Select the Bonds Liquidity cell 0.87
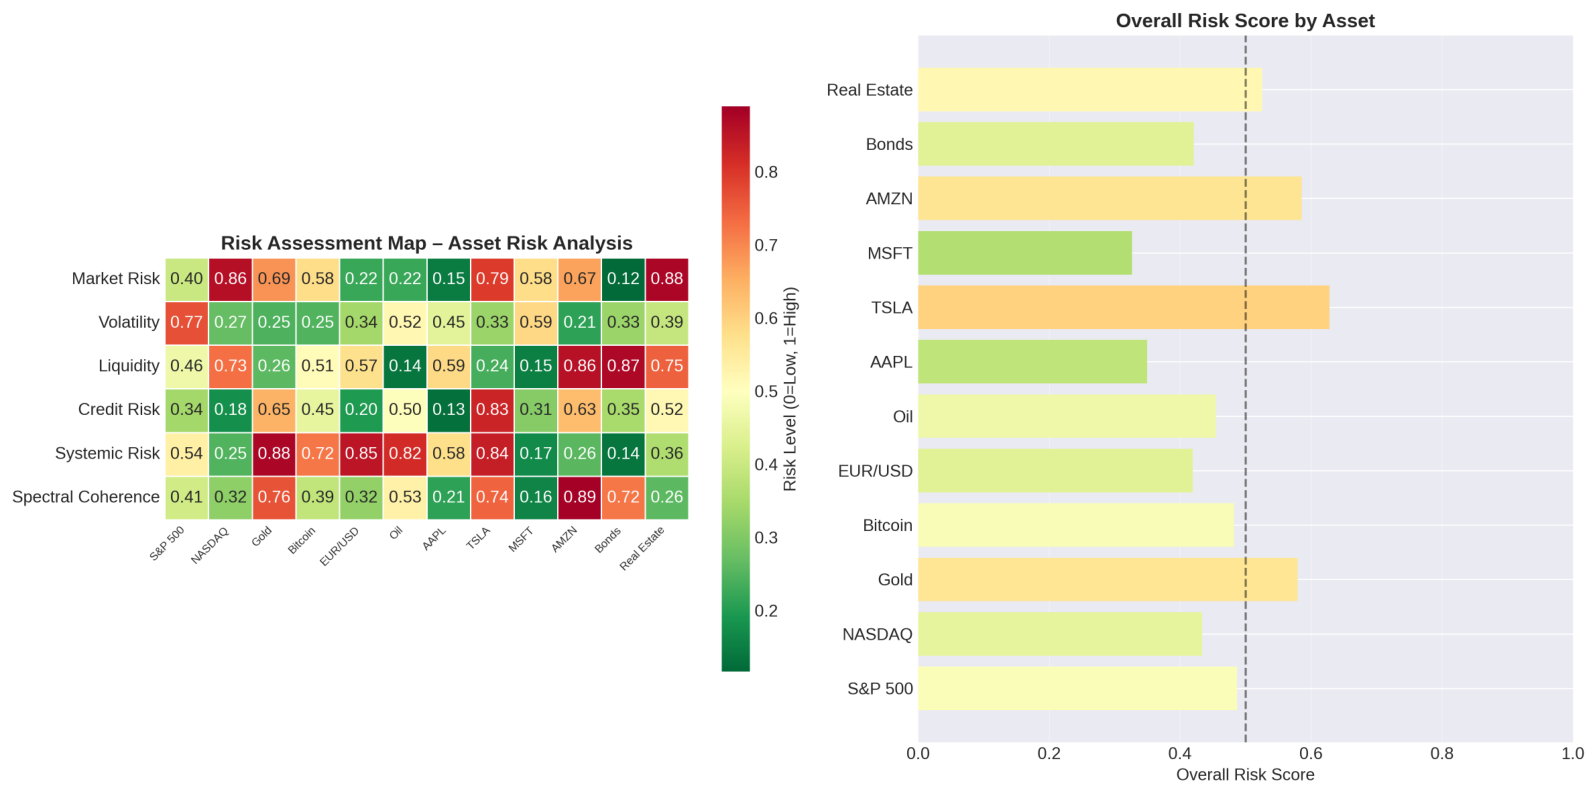1596x792 pixels. tap(623, 366)
